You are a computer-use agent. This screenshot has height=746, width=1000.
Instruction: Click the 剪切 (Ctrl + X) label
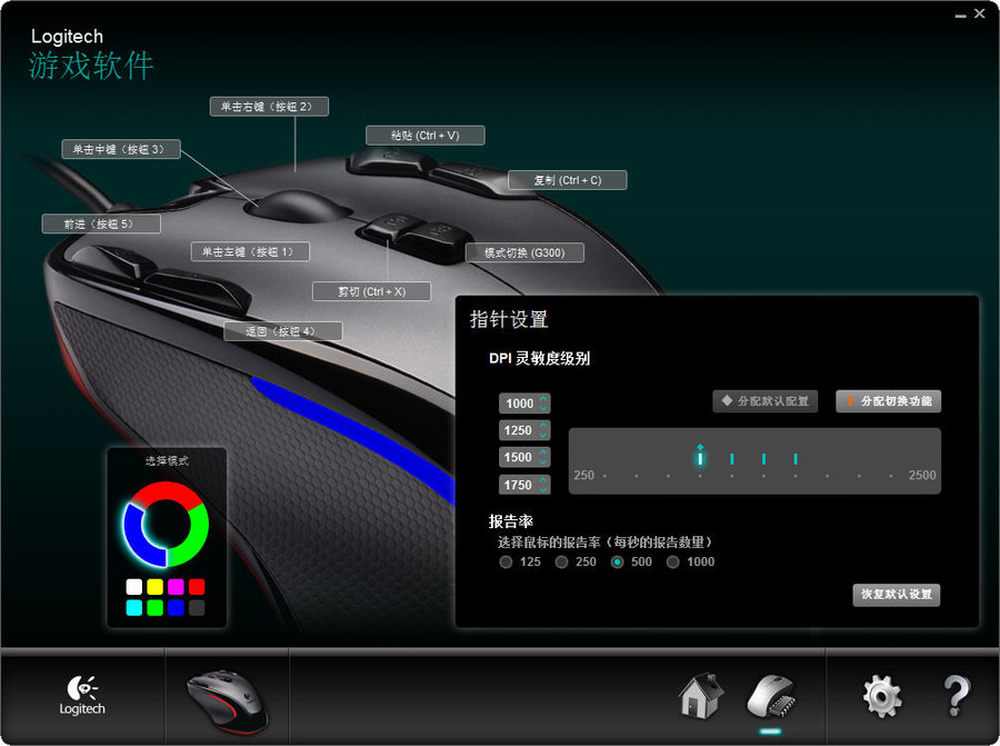371,291
